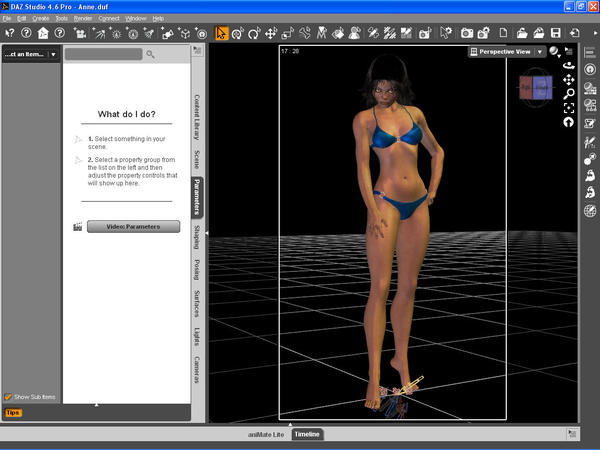
Task: Switch to the Surfaces side tab
Action: click(197, 304)
